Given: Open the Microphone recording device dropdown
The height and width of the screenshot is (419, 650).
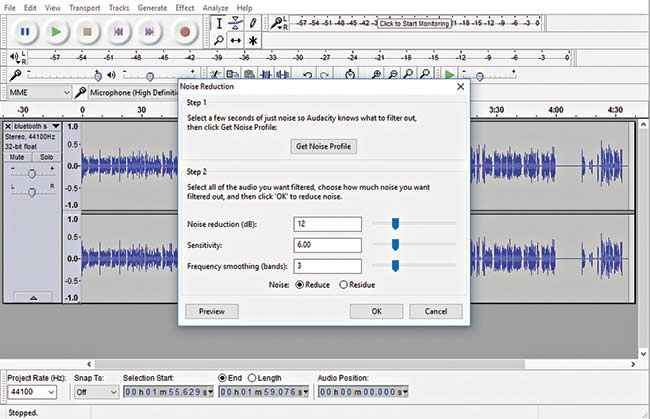Looking at the screenshot, I should point(133,92).
